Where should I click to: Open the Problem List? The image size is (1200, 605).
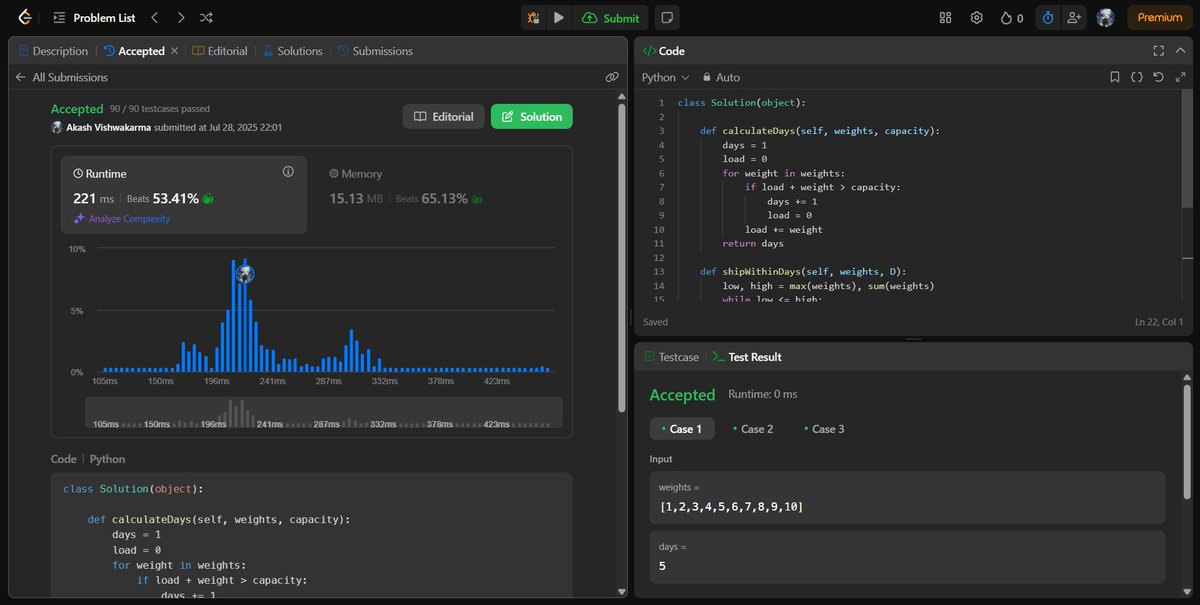[94, 18]
